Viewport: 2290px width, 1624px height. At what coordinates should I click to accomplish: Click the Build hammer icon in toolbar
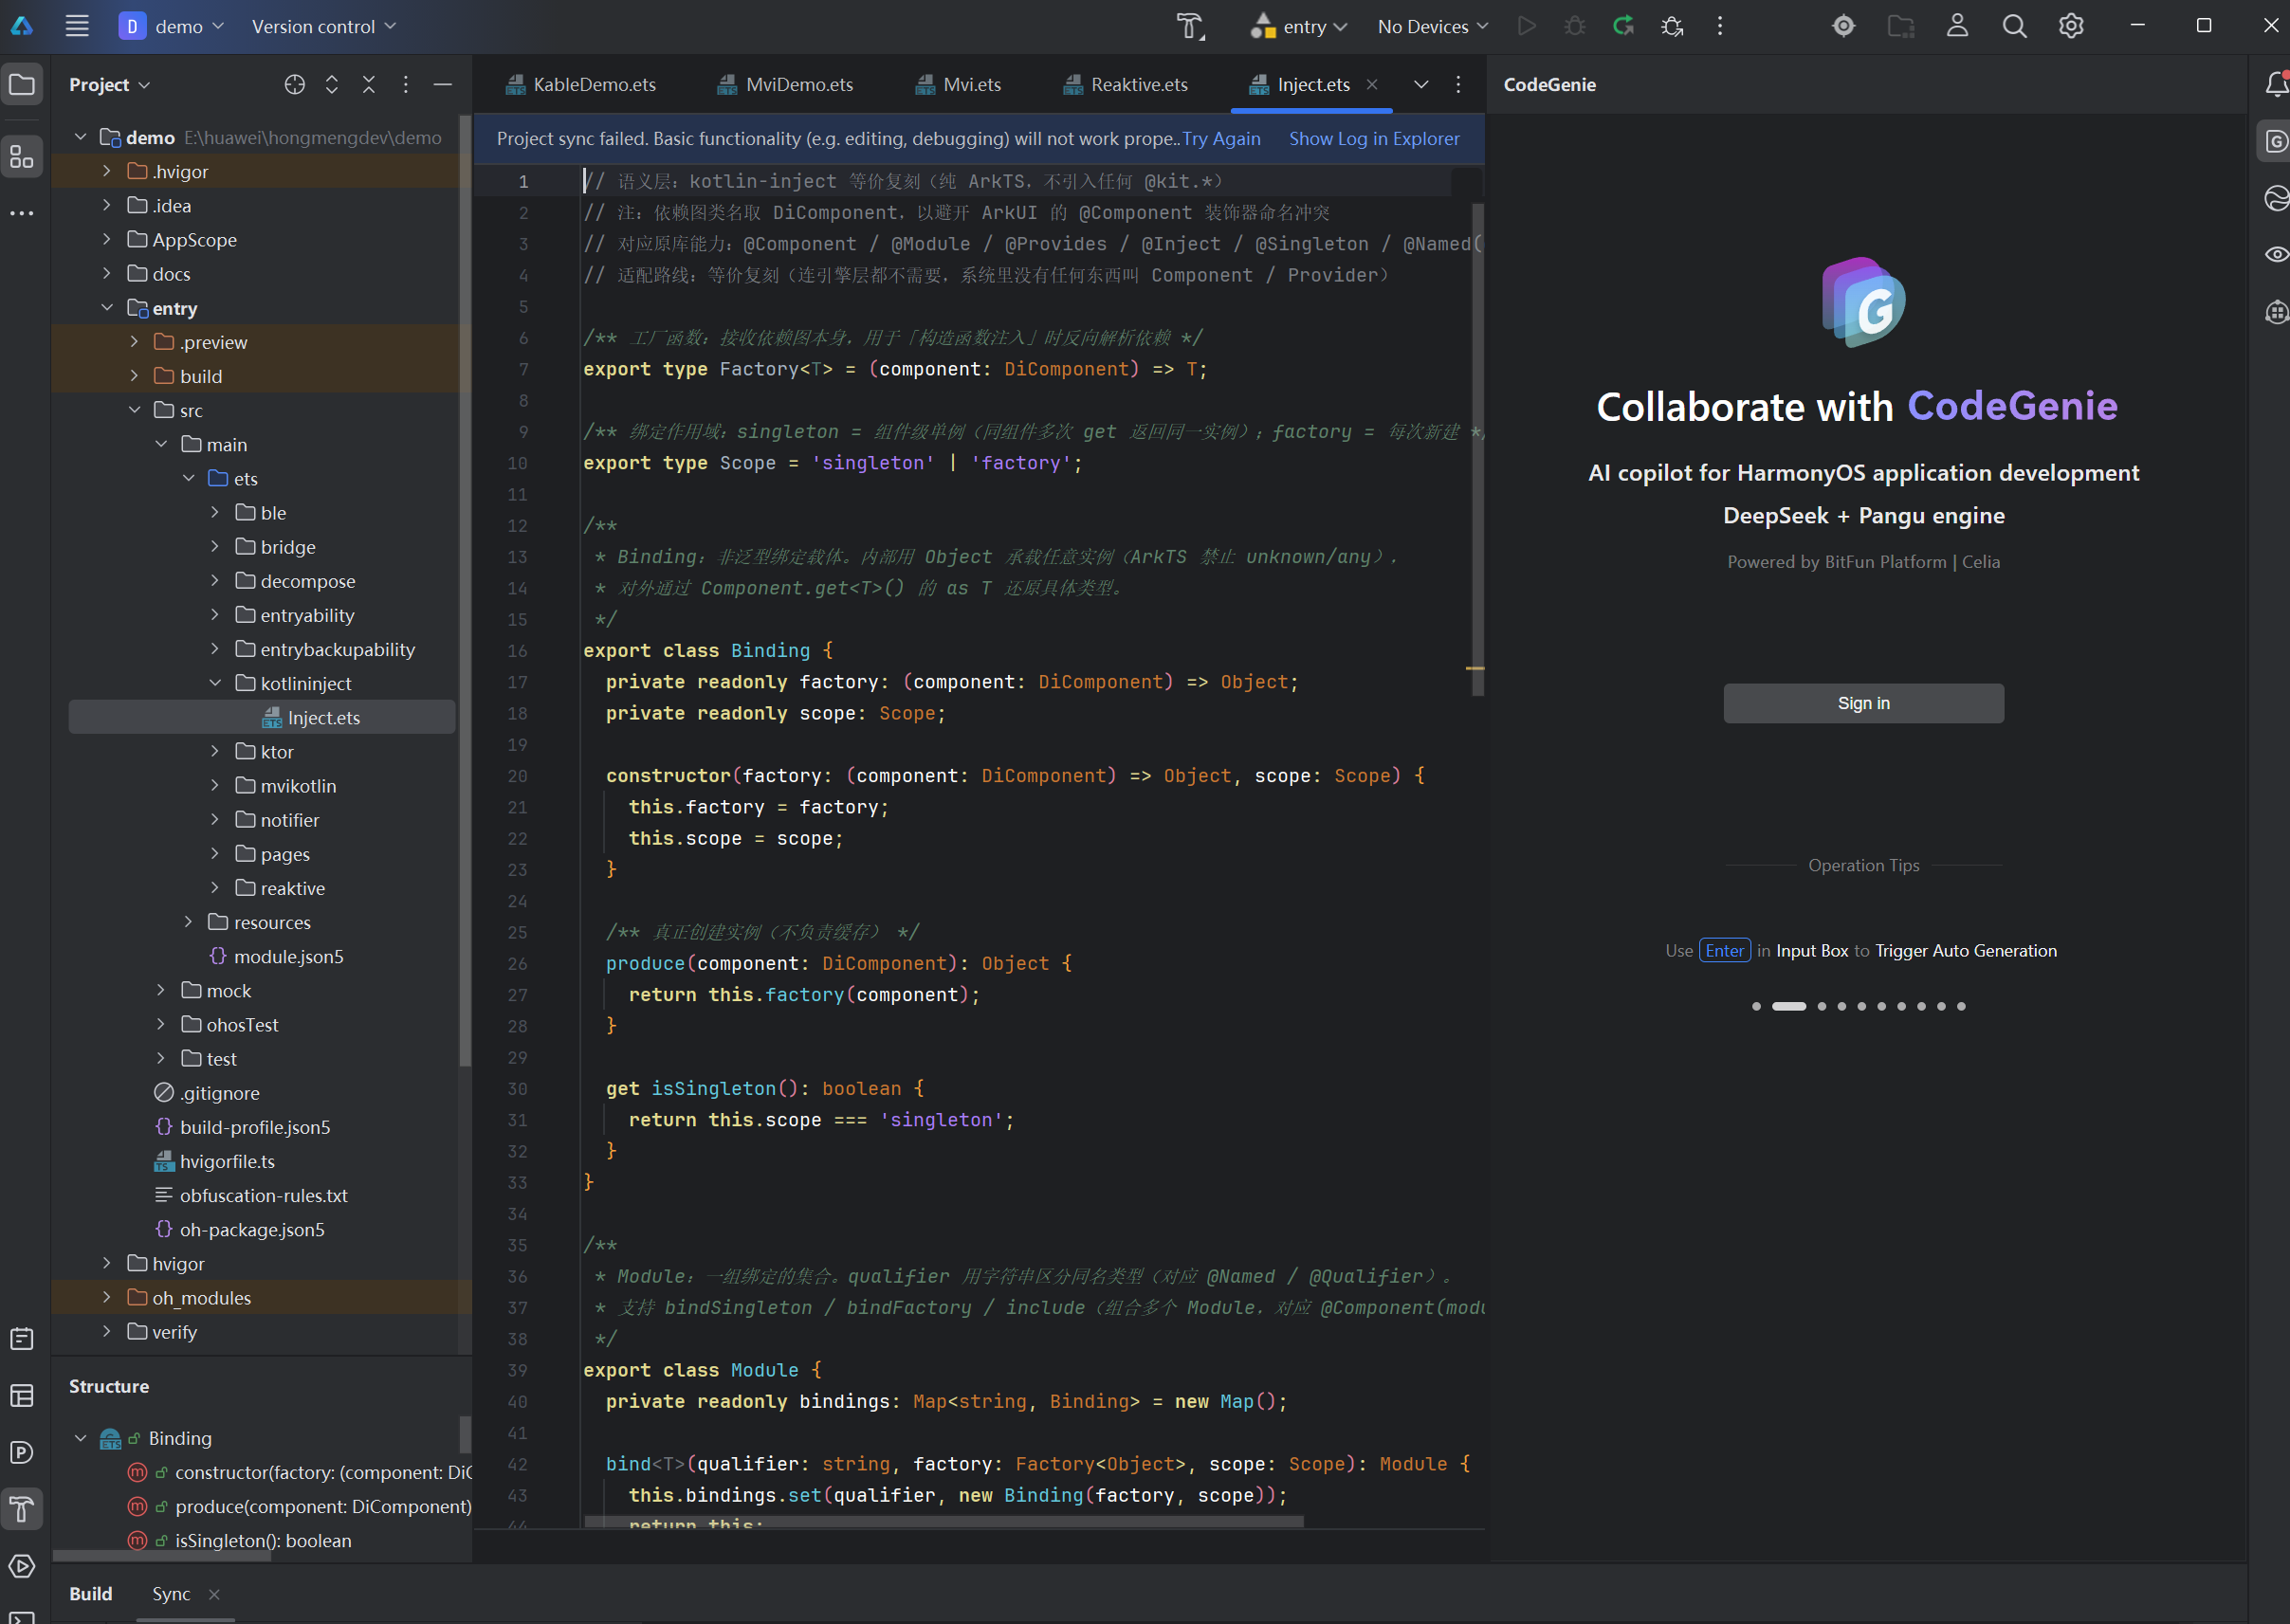click(x=1190, y=26)
